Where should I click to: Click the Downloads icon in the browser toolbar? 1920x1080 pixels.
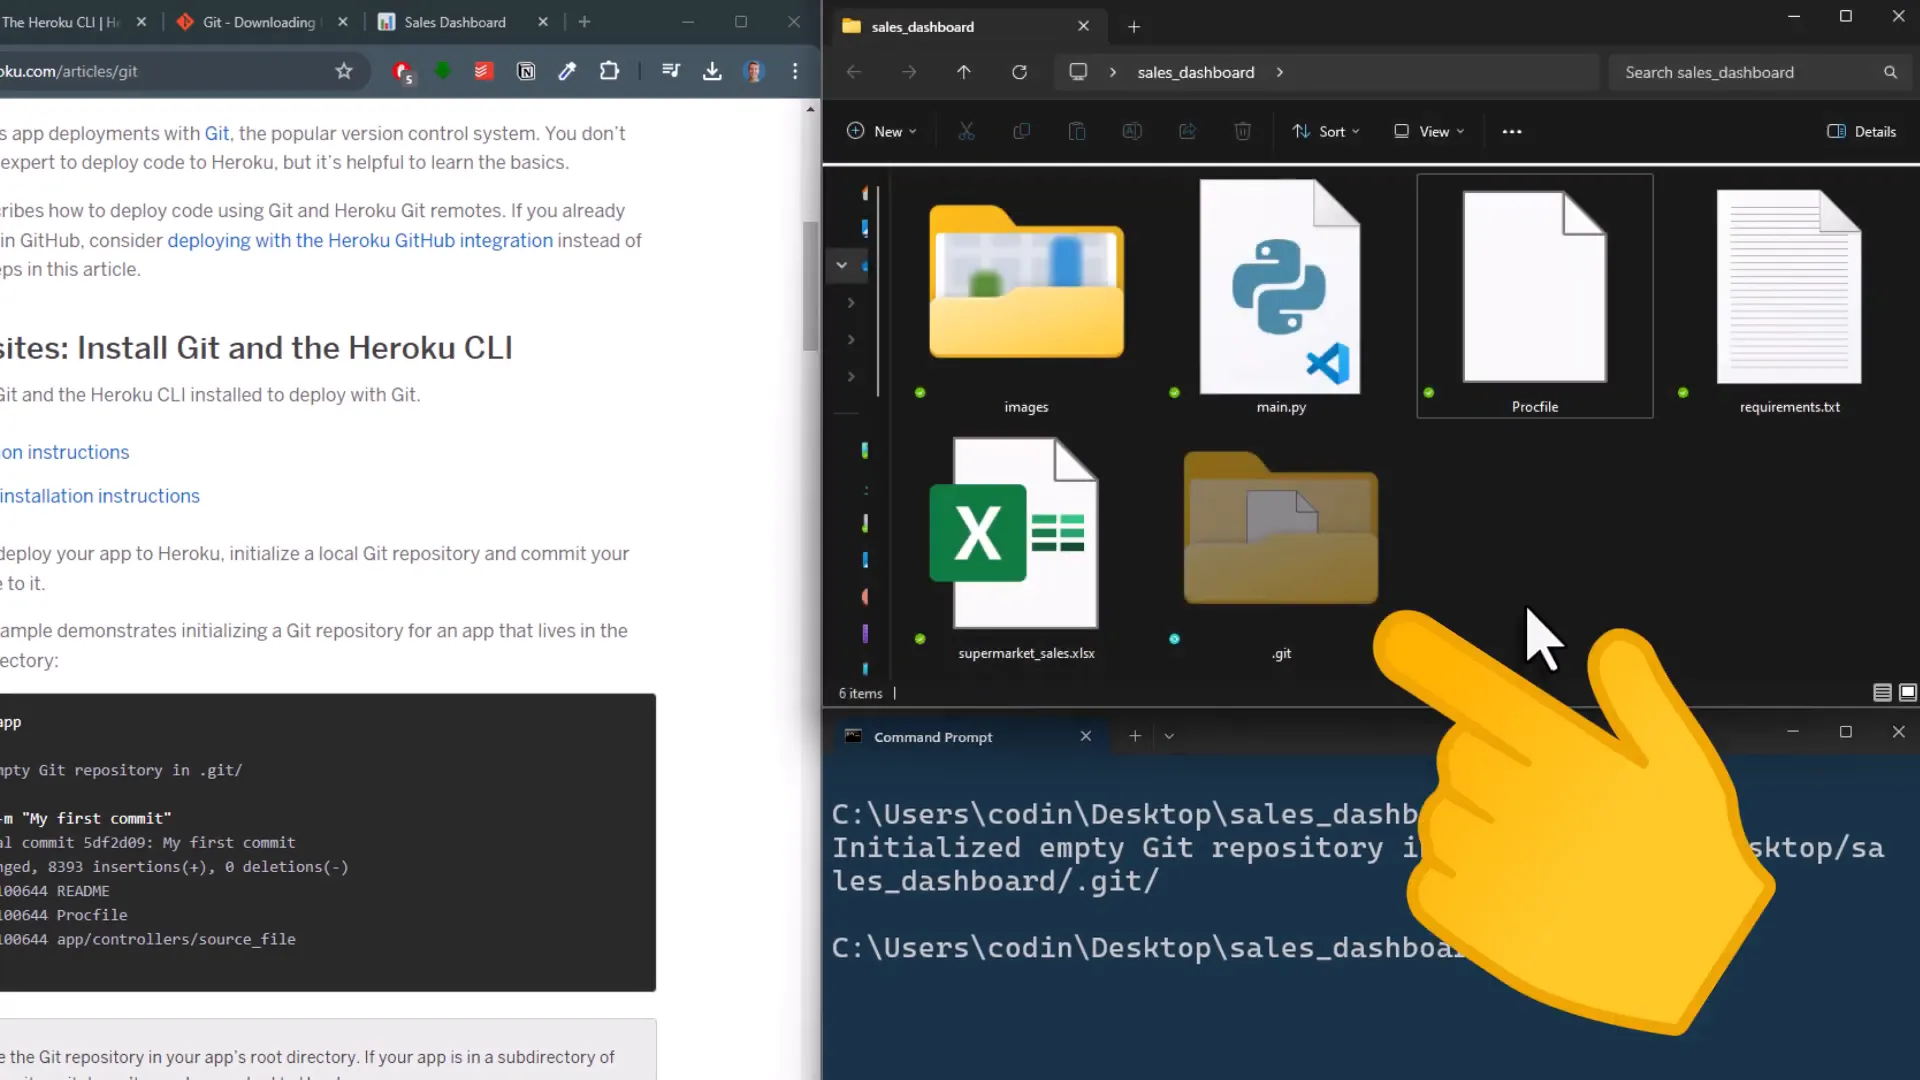(x=712, y=71)
